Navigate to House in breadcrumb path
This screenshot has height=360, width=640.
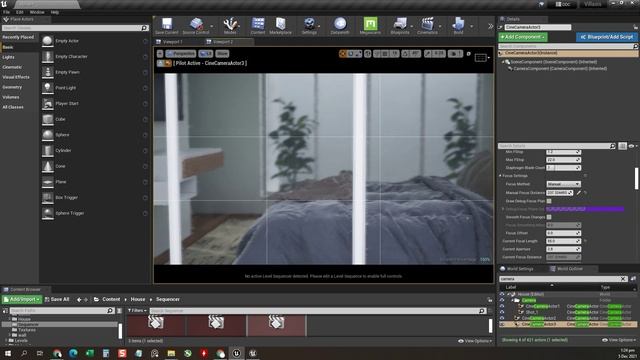tap(138, 299)
